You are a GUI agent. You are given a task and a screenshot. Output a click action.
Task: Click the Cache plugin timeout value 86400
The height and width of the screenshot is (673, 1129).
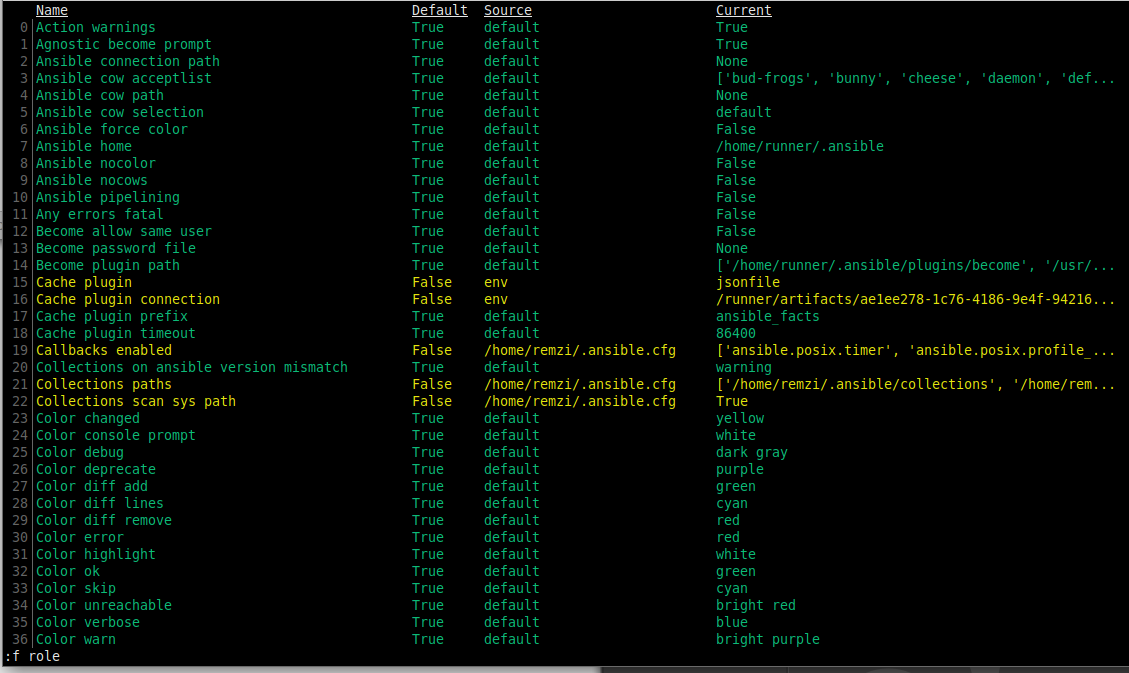735,333
